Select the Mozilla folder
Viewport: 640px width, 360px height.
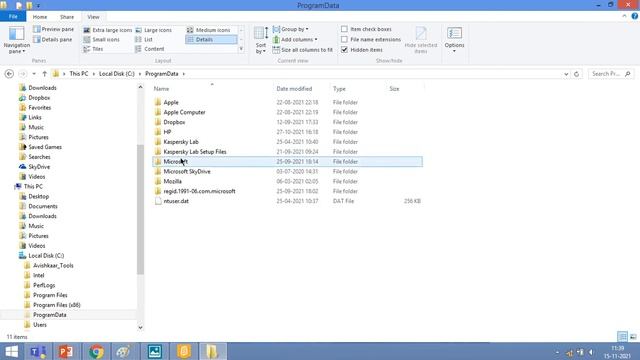[x=172, y=181]
